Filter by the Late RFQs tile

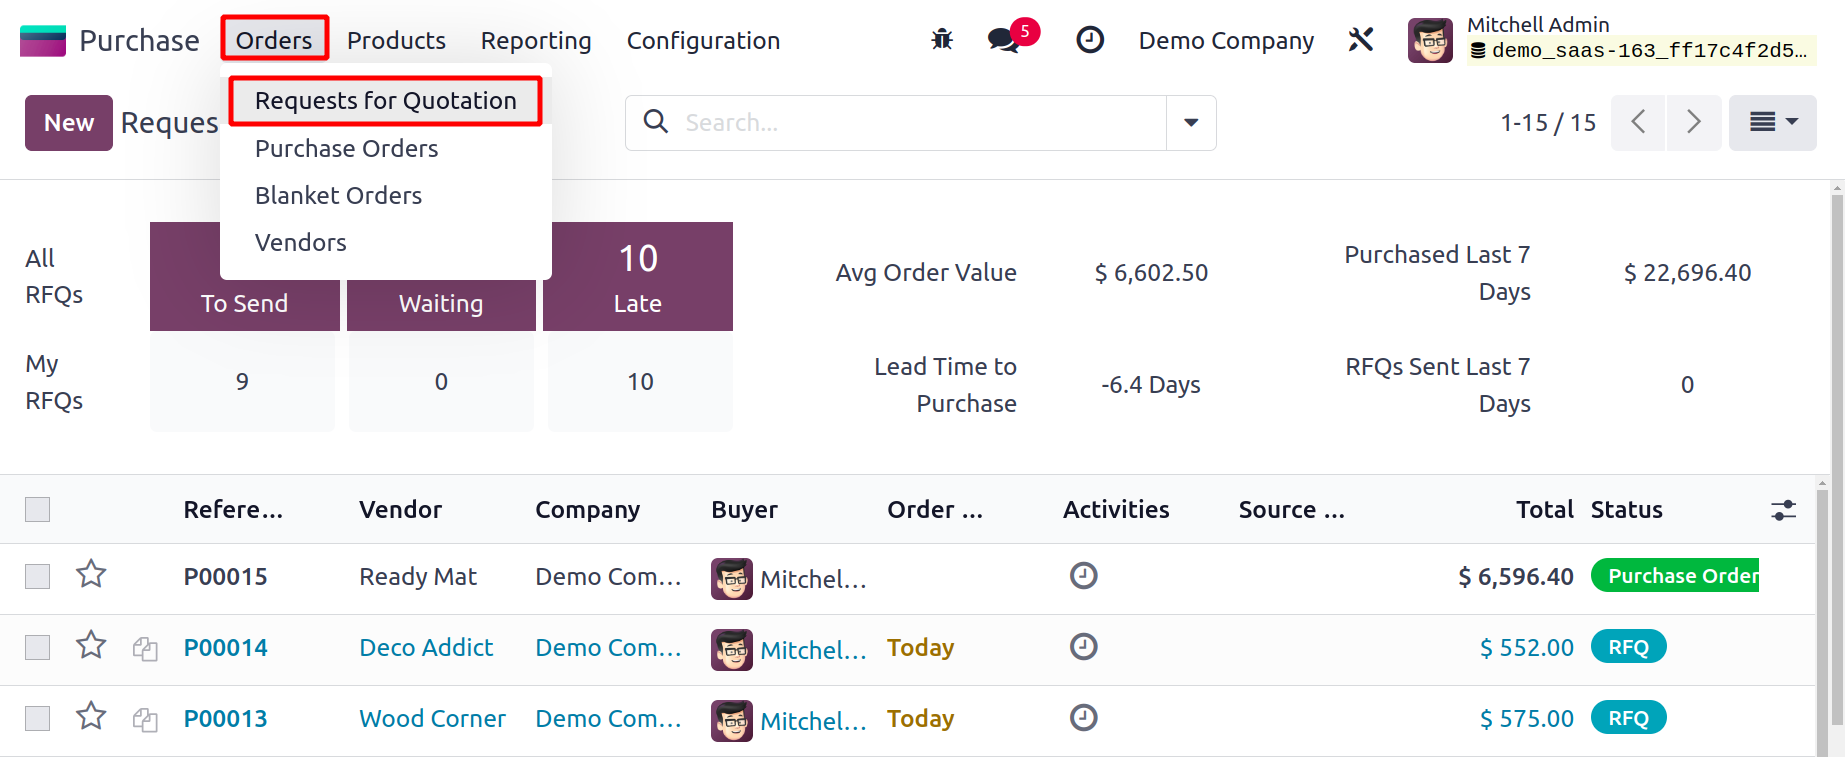tap(638, 277)
